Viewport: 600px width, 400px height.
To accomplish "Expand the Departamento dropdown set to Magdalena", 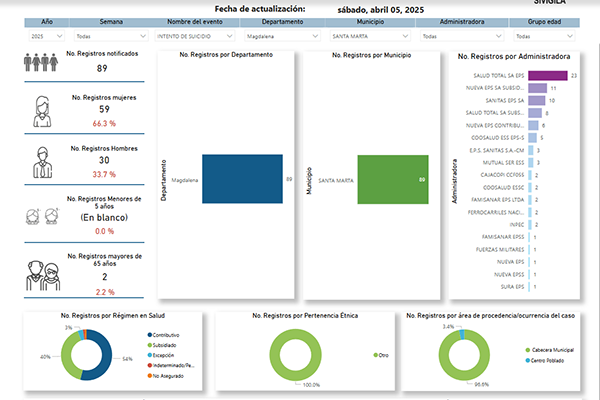I will coord(282,36).
